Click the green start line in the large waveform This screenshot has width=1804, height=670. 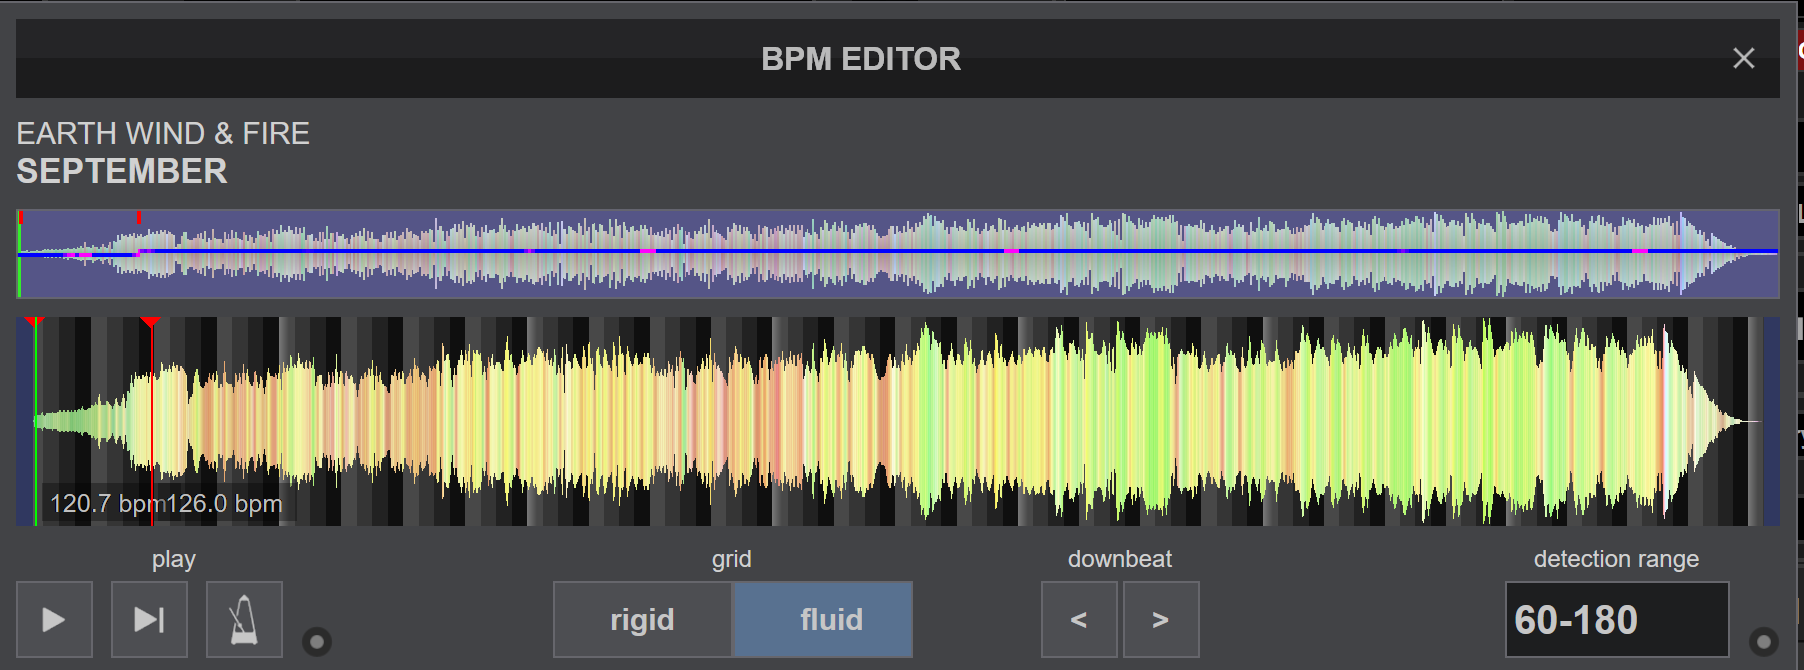(36, 420)
